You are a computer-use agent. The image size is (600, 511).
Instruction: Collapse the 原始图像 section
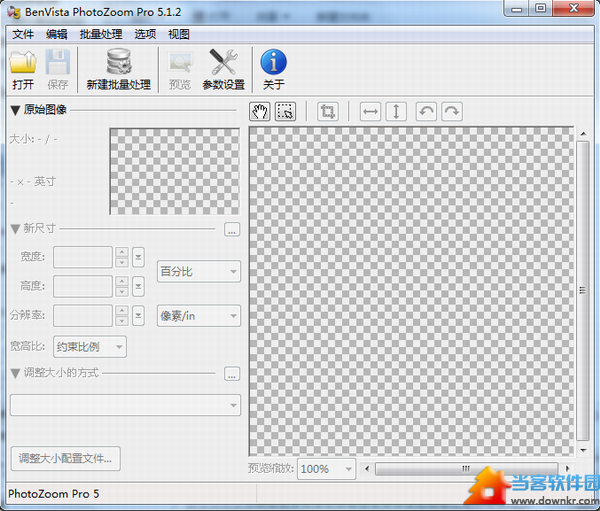[x=15, y=111]
